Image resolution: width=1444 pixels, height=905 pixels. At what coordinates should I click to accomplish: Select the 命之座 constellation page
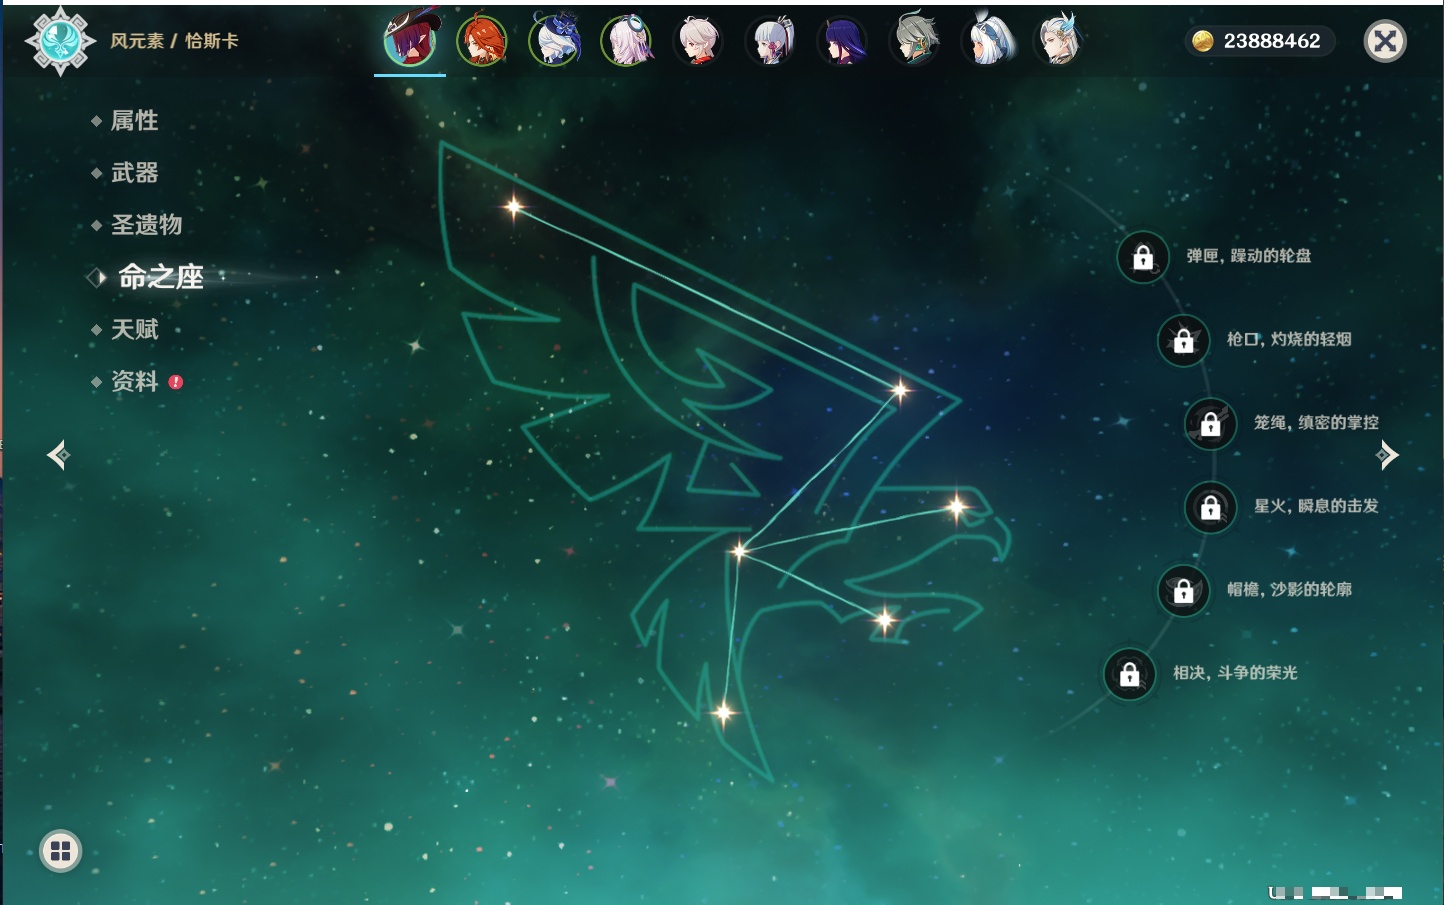point(160,277)
